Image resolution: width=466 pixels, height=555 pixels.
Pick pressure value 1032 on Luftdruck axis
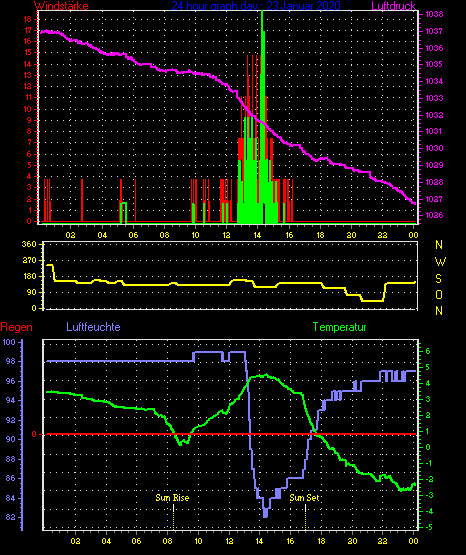click(x=434, y=115)
